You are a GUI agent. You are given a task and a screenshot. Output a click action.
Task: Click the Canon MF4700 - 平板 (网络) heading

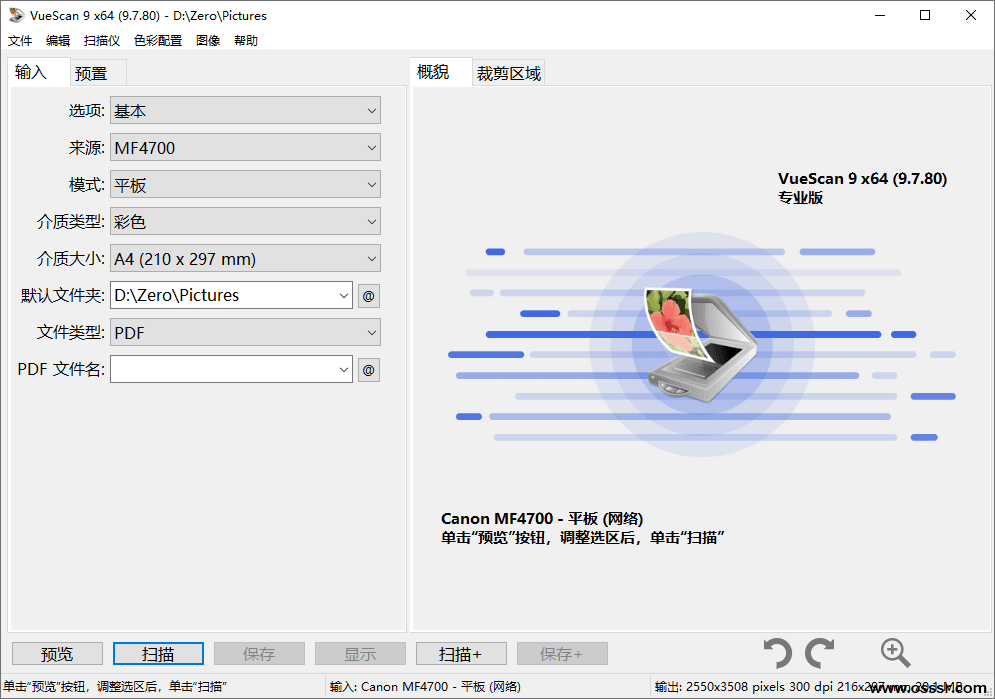coord(542,519)
